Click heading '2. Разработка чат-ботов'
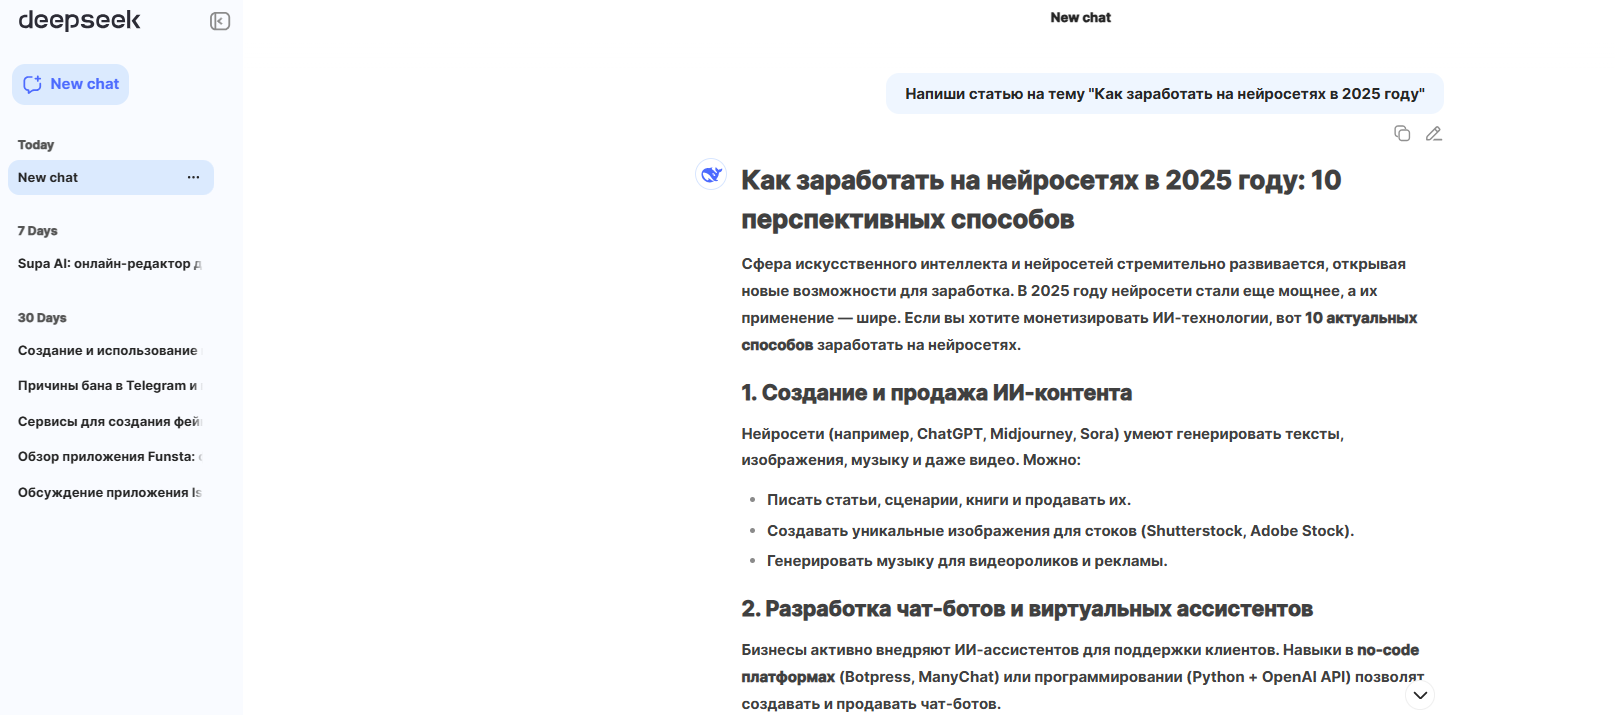Image resolution: width=1615 pixels, height=715 pixels. (1027, 609)
